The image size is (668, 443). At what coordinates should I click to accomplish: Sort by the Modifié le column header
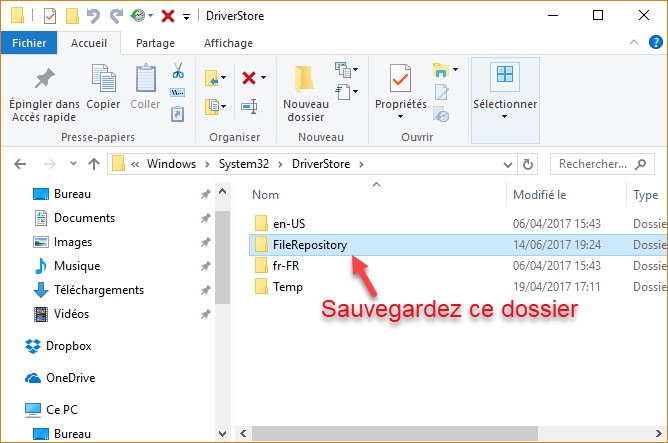pyautogui.click(x=540, y=195)
